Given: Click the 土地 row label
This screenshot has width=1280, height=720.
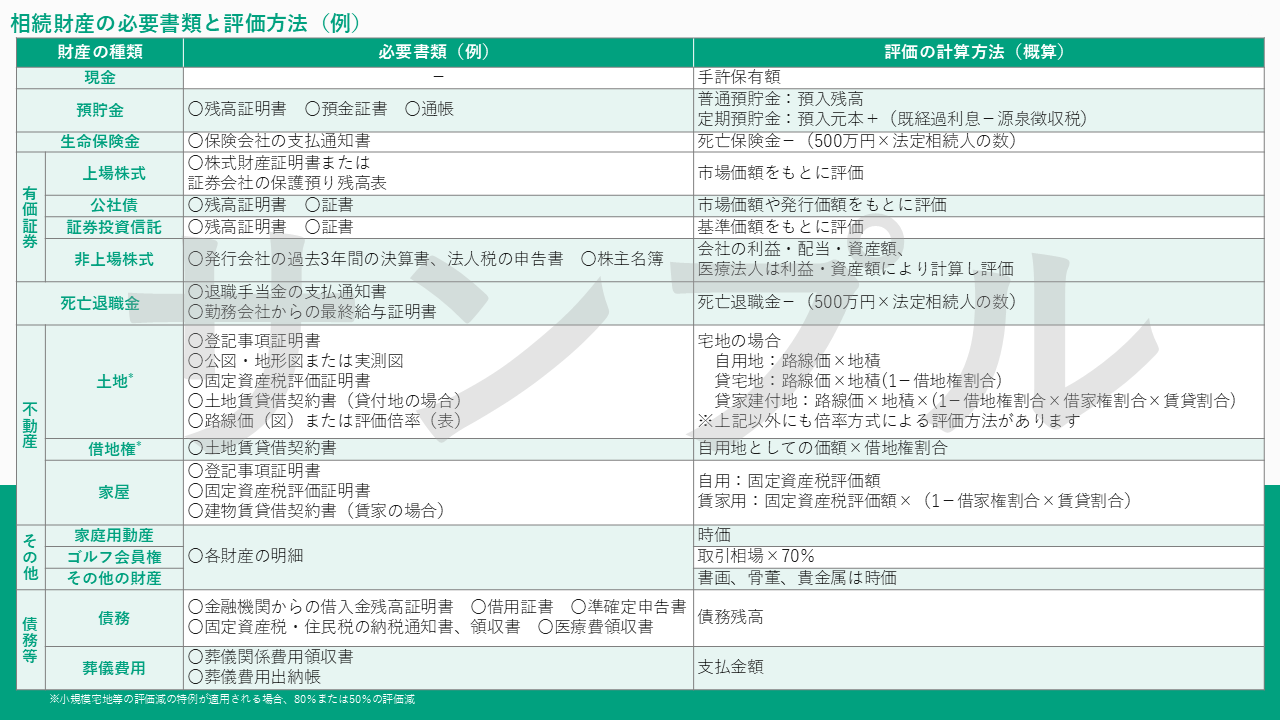Looking at the screenshot, I should tap(114, 381).
